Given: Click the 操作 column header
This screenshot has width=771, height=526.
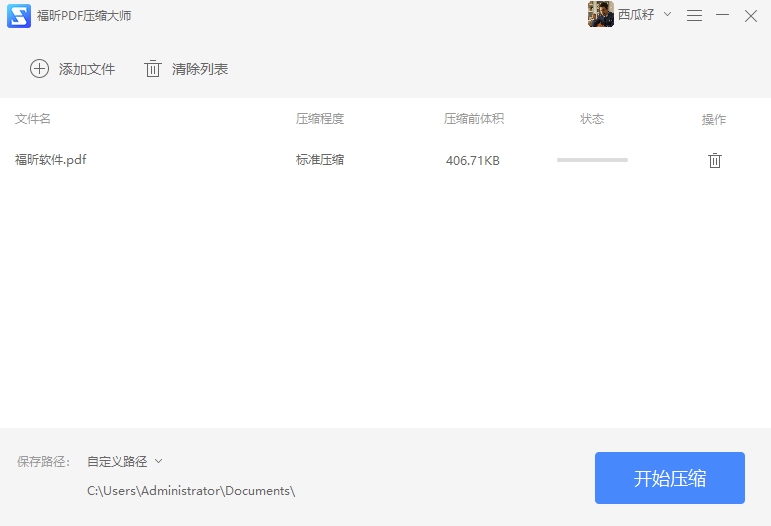Looking at the screenshot, I should point(714,119).
